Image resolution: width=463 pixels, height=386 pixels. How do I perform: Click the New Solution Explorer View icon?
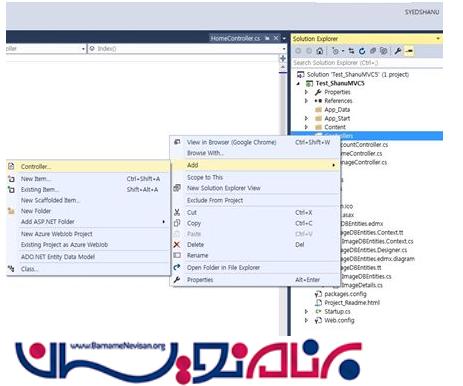[x=177, y=188]
